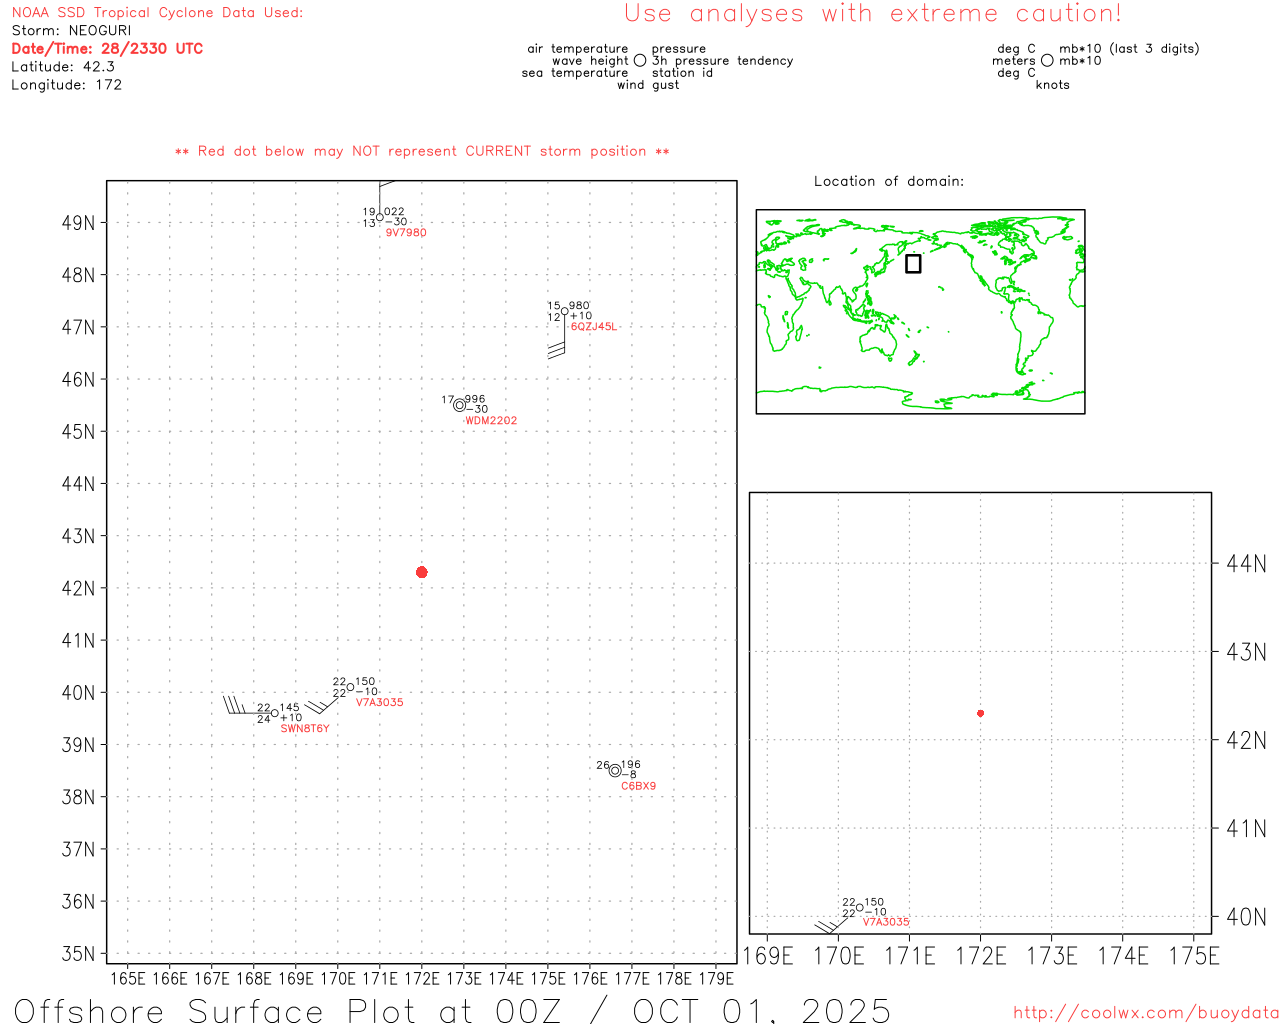Click the world map thumbnail
The height and width of the screenshot is (1024, 1280).
920,312
